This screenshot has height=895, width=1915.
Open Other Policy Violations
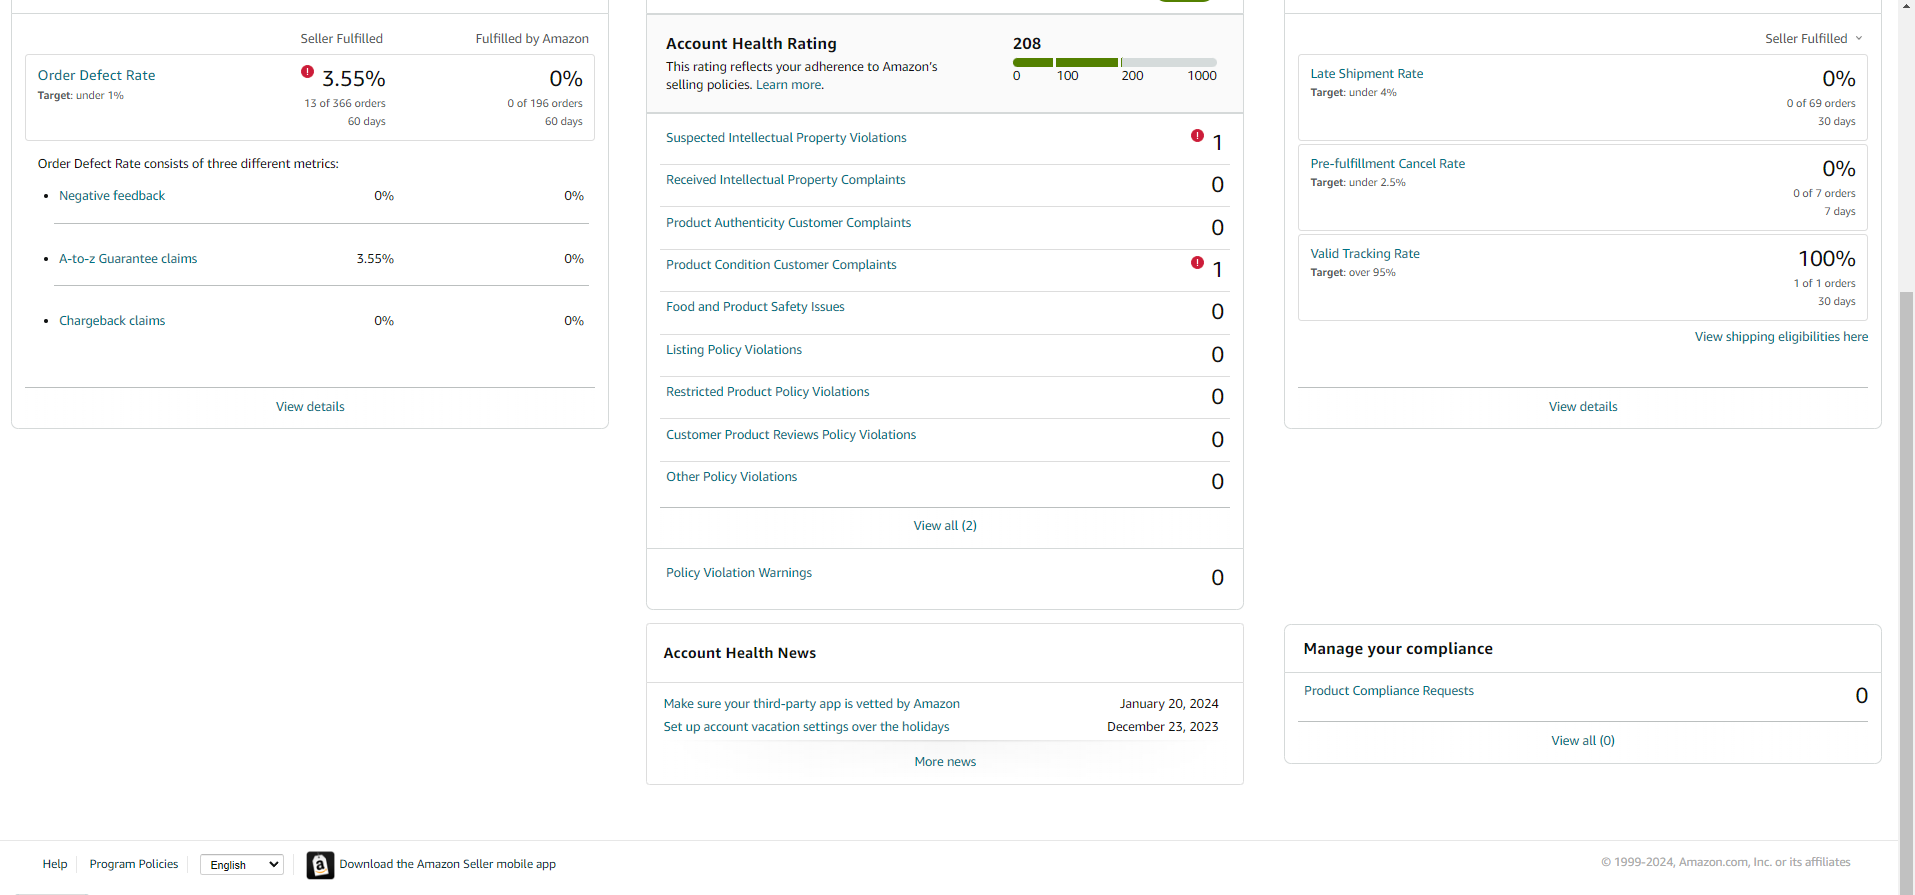(732, 477)
